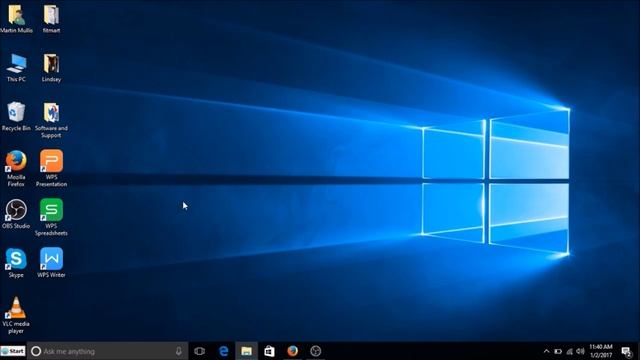
Task: Expand the hidden system tray icons chevron
Action: tap(547, 351)
